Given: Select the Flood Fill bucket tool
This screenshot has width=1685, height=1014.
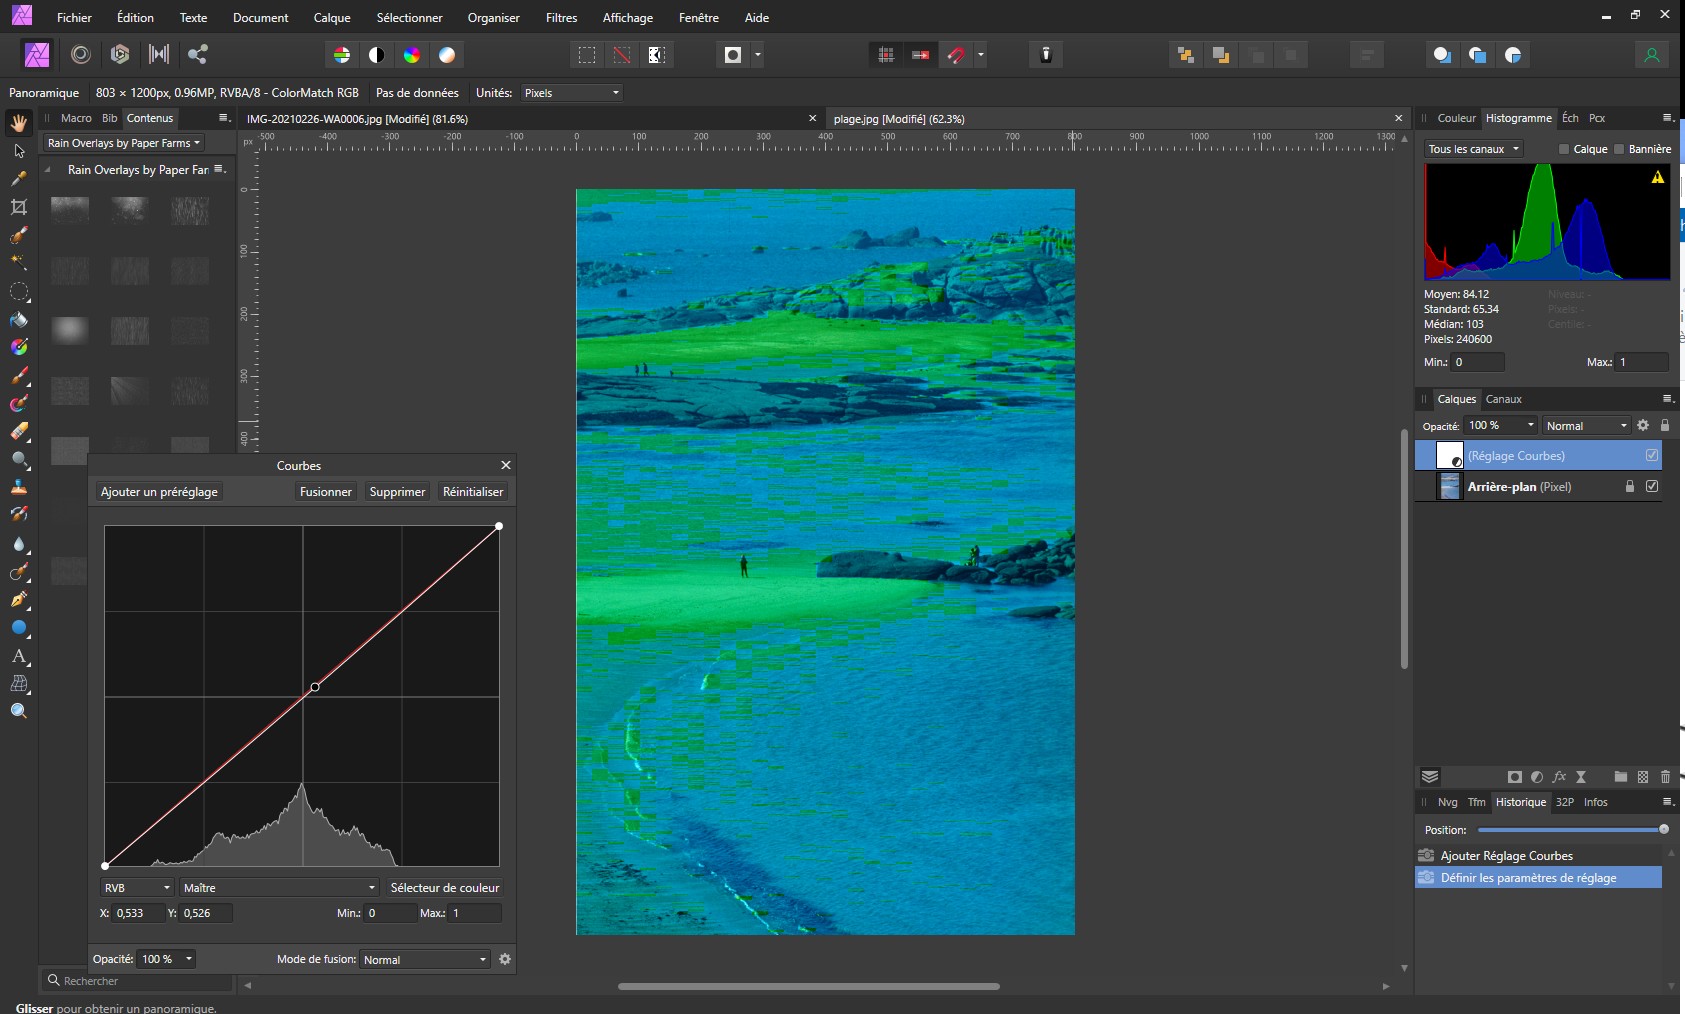Looking at the screenshot, I should [19, 320].
